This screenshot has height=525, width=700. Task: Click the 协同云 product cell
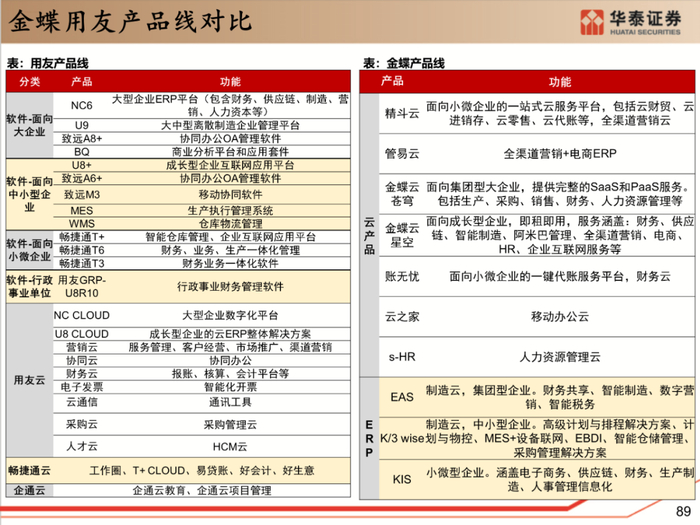[x=82, y=360]
